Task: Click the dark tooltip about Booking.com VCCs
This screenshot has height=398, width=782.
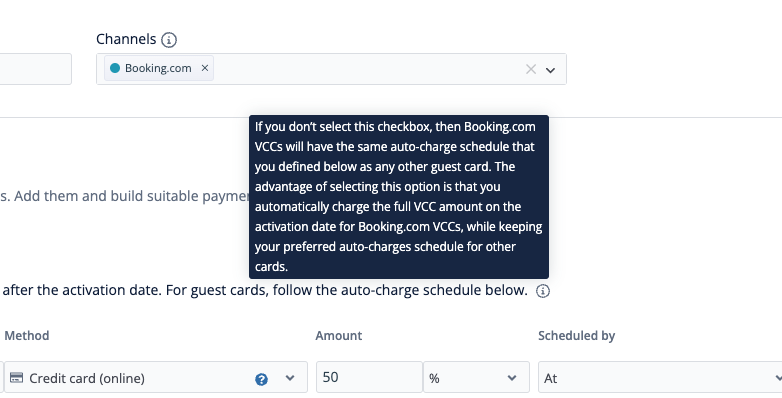Action: coord(398,197)
